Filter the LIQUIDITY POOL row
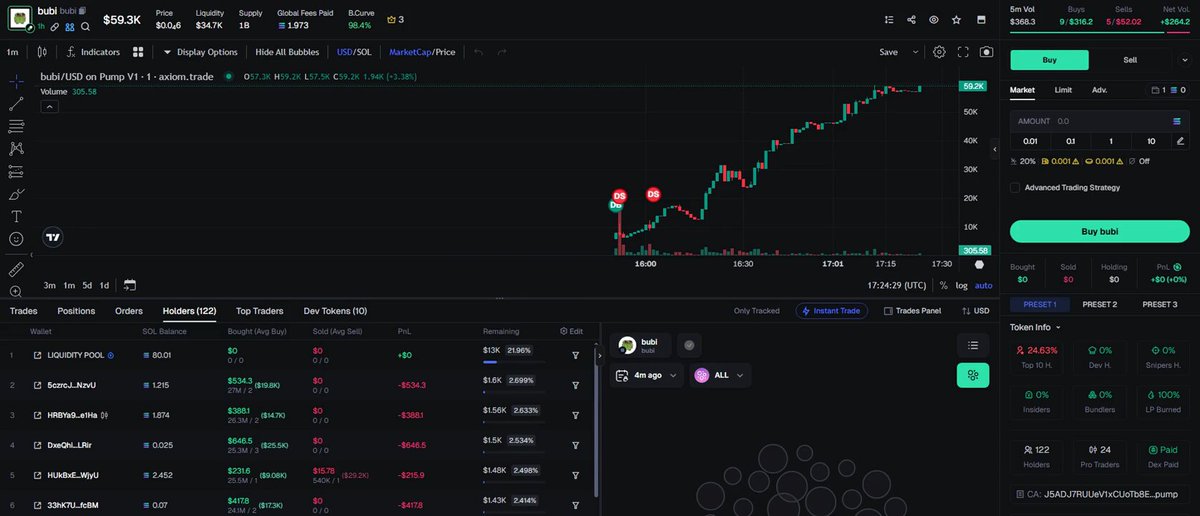 coord(575,355)
